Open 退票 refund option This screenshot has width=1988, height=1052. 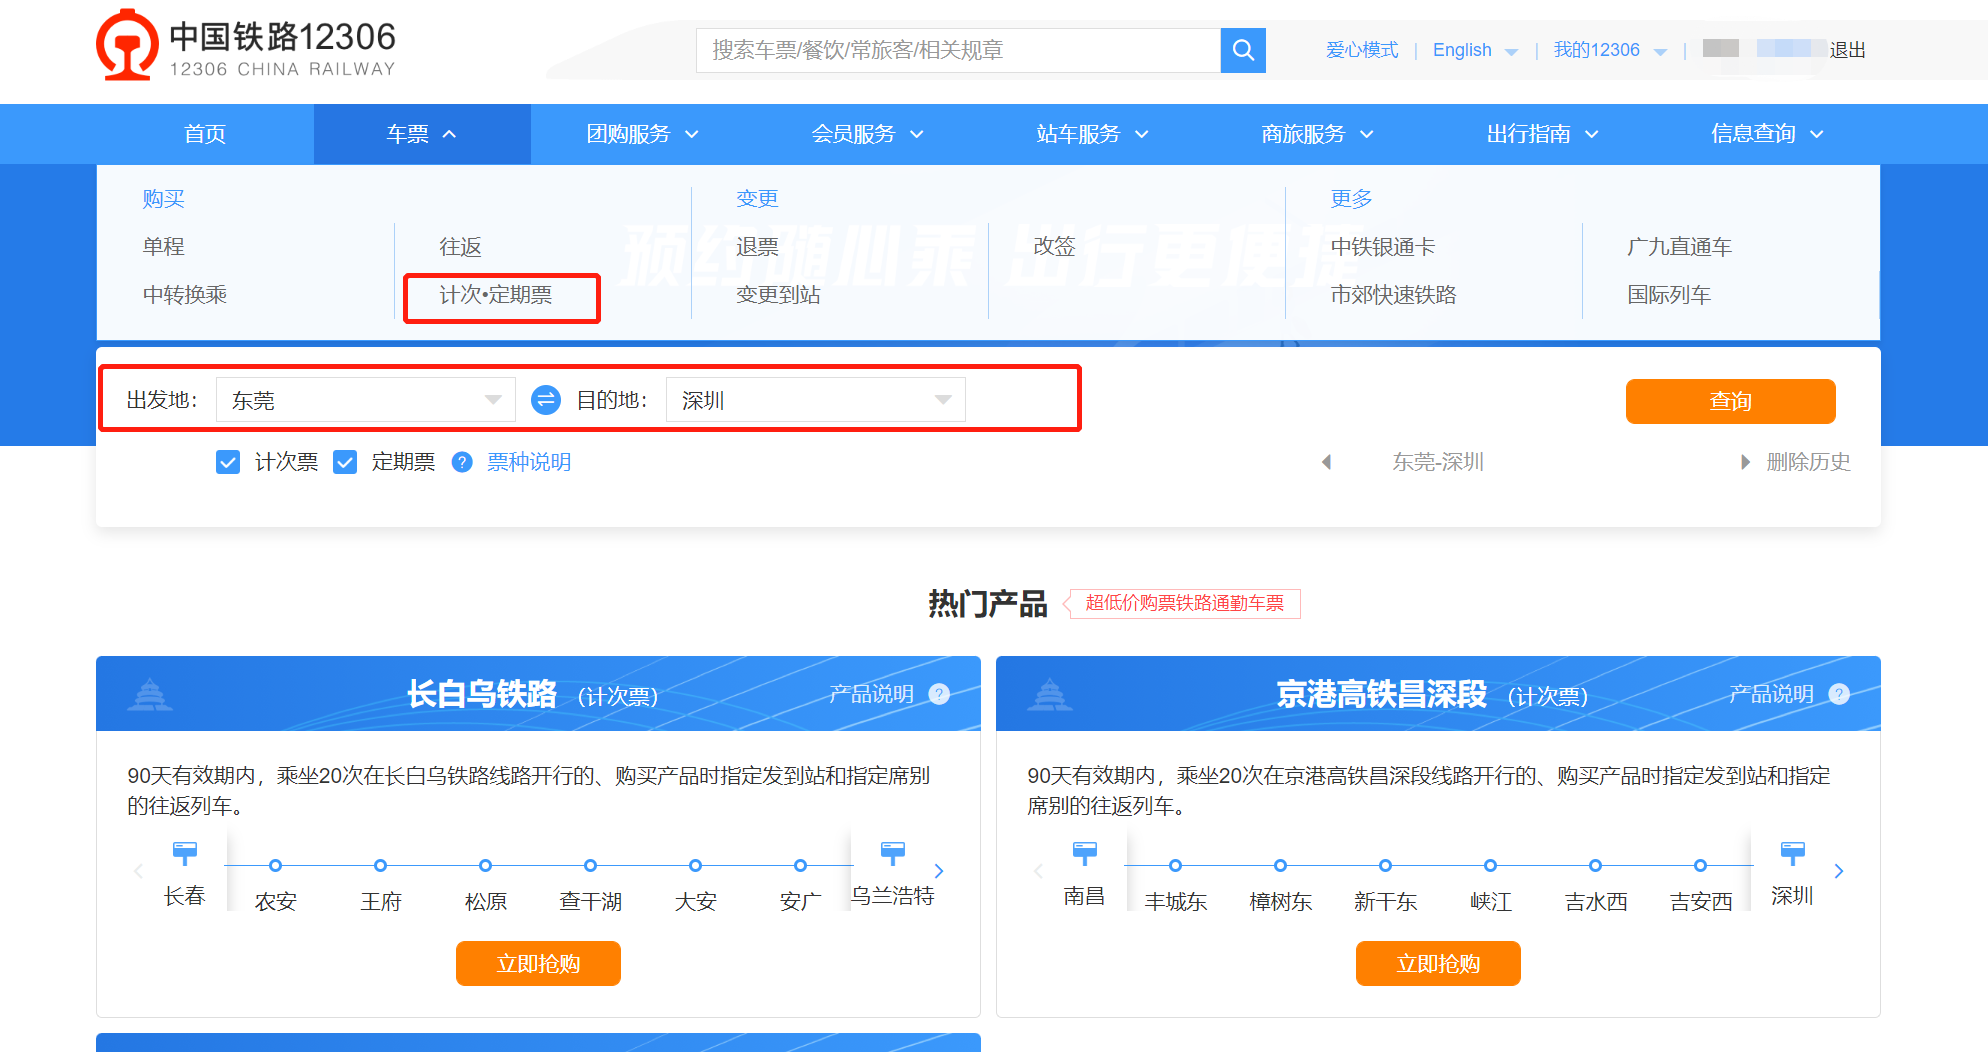tap(757, 247)
